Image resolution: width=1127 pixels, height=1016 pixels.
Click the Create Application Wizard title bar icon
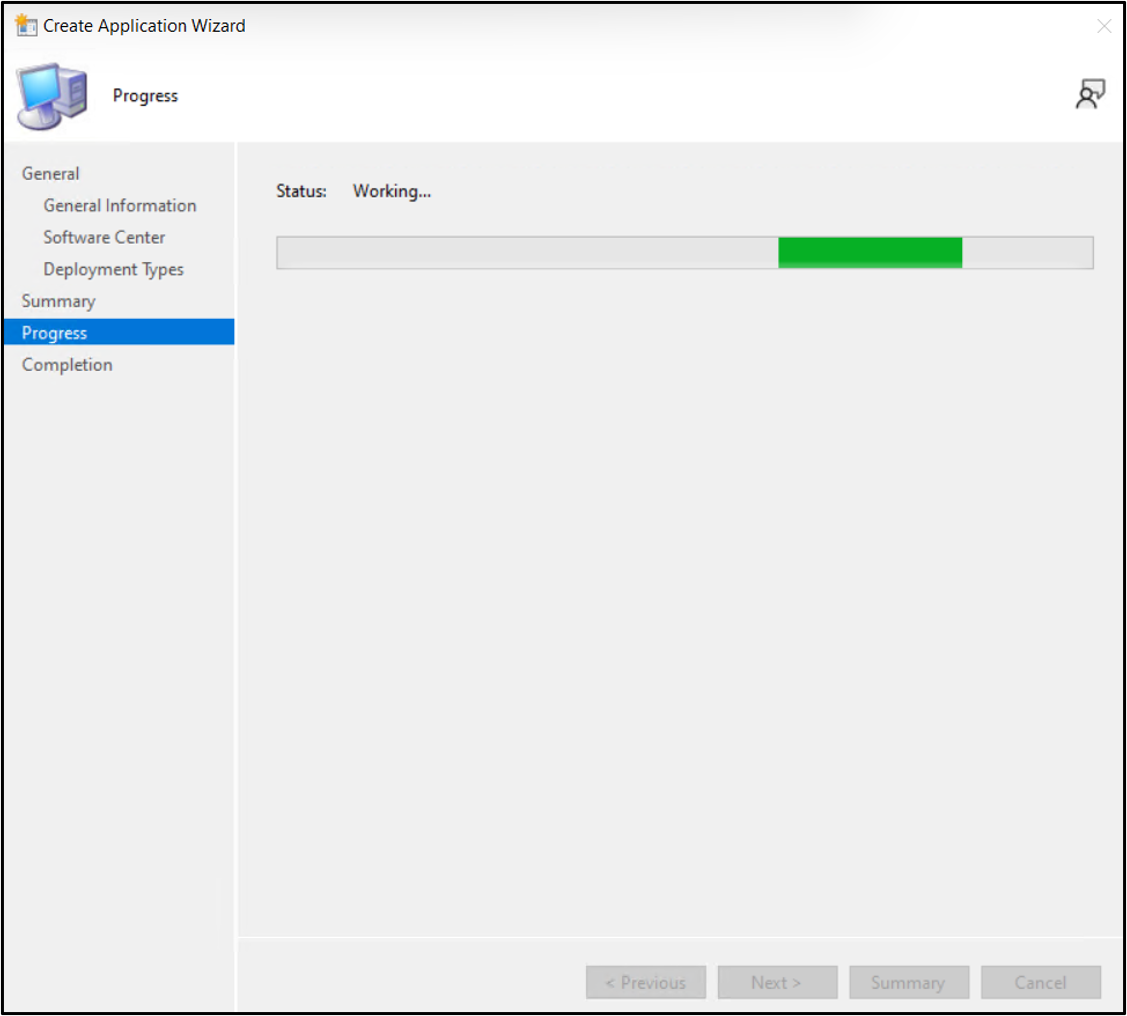(26, 25)
